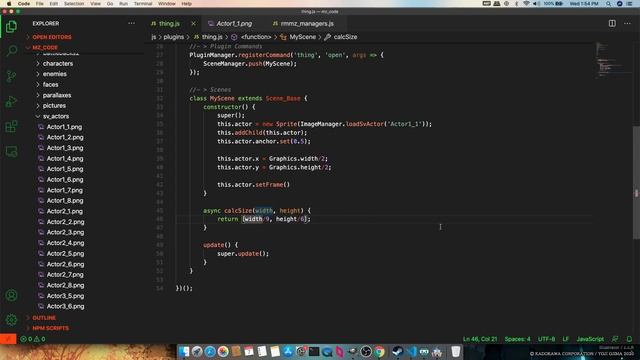Screen dimensions: 640x360
Task: Open Explorer panel ellipsis menu
Action: click(x=131, y=23)
